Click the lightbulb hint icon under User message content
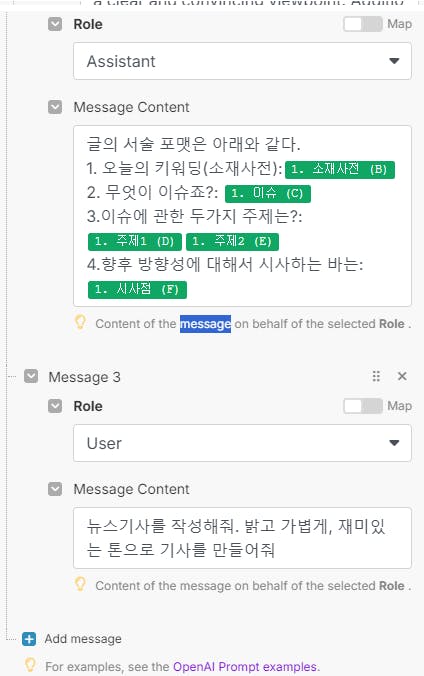 point(80,585)
